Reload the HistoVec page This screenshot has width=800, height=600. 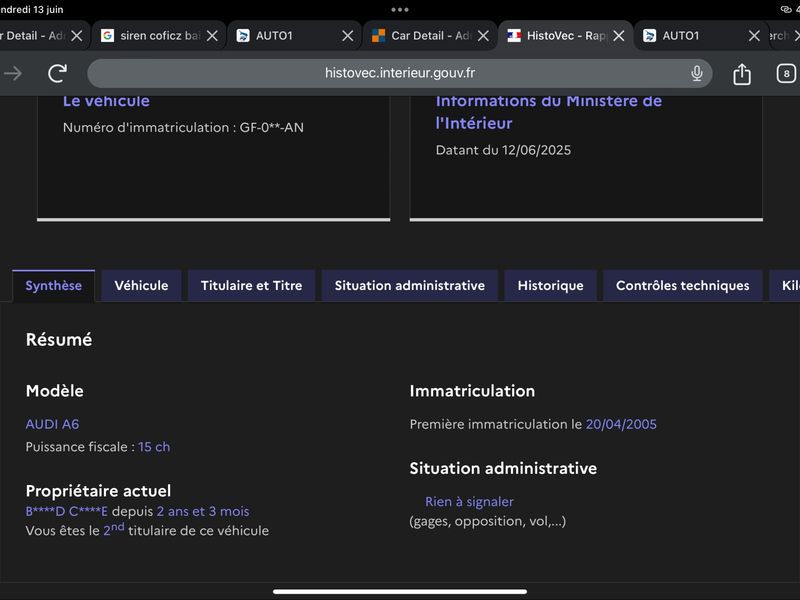(x=58, y=73)
